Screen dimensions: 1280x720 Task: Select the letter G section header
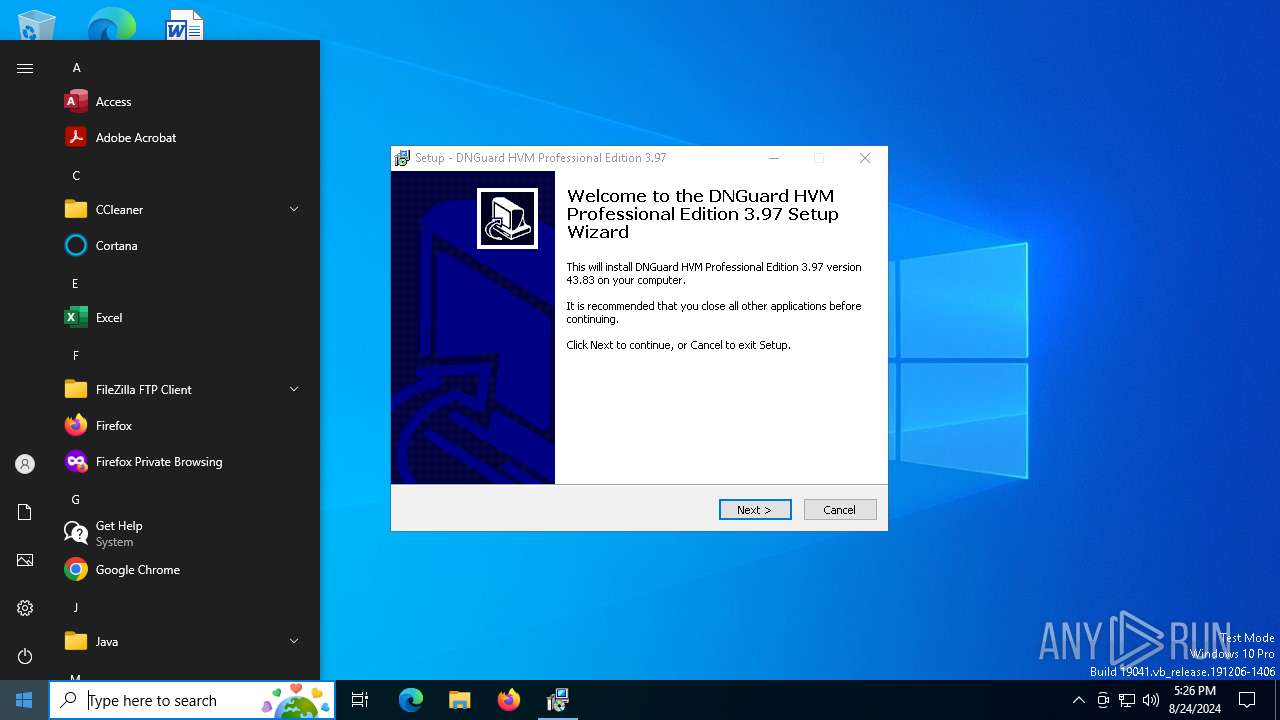75,500
